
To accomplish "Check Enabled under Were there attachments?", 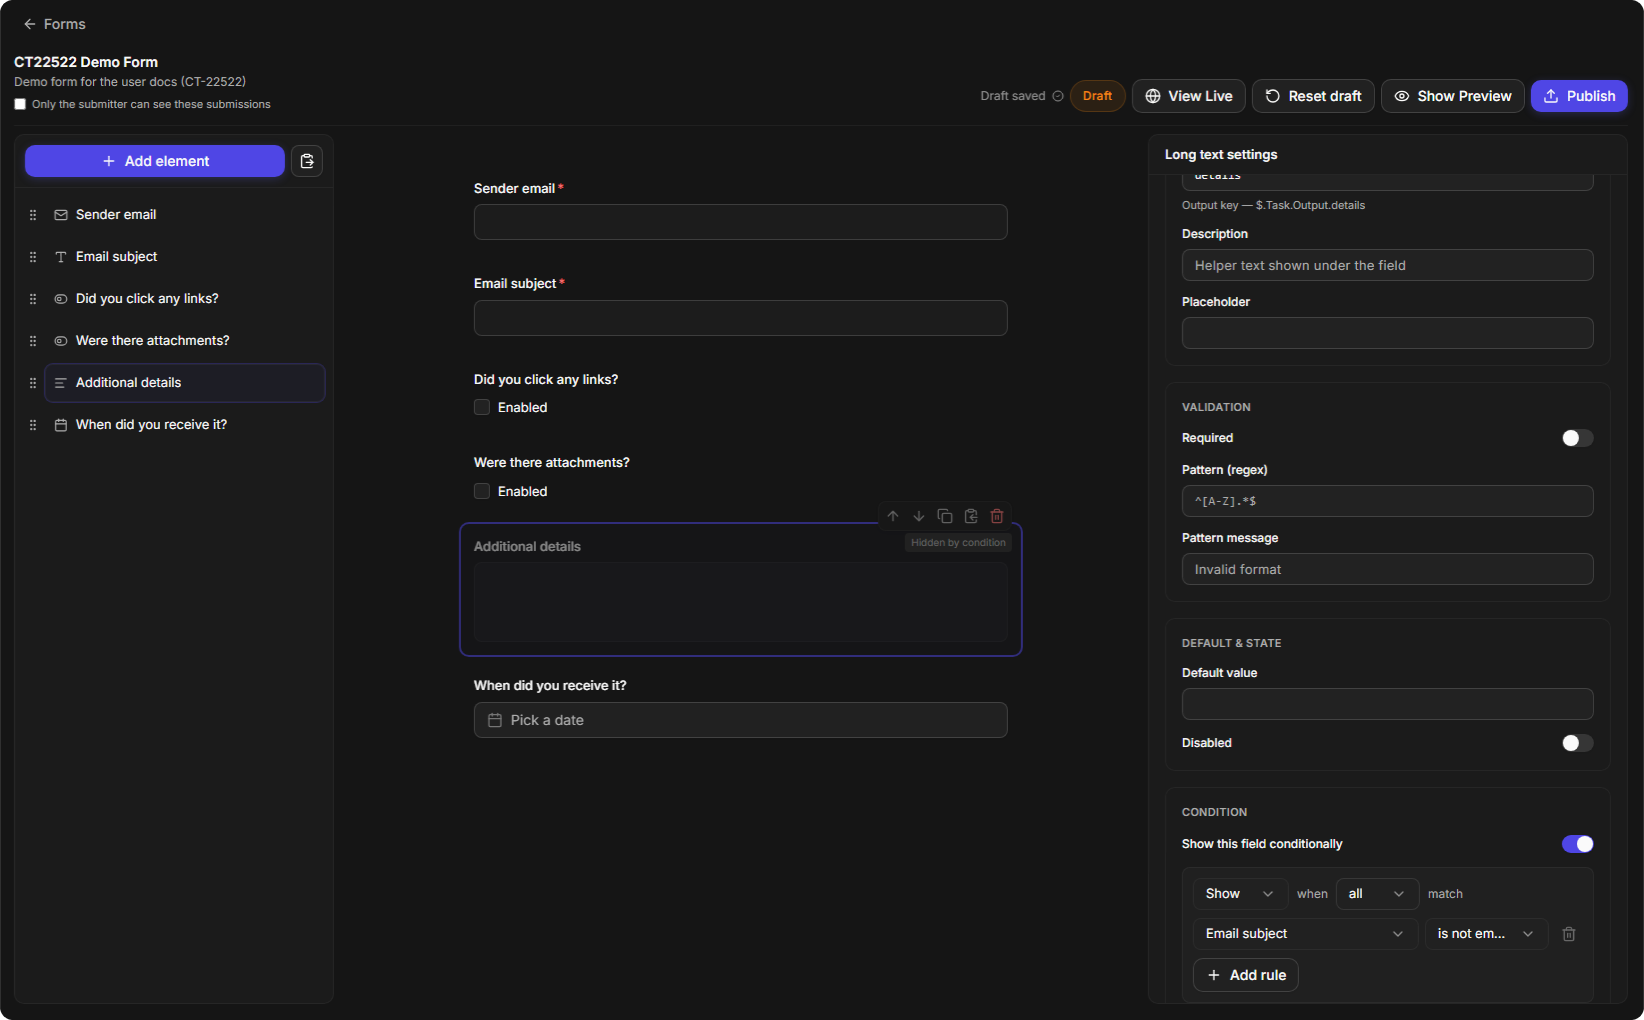I will [x=482, y=491].
